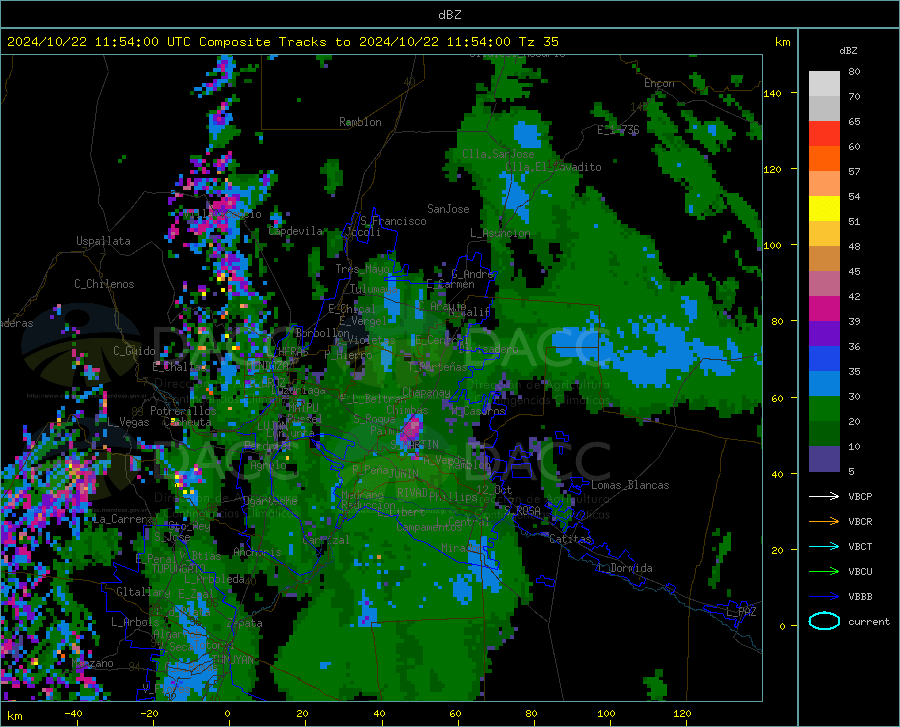
Task: Click the Zapata label
Action: [x=245, y=623]
